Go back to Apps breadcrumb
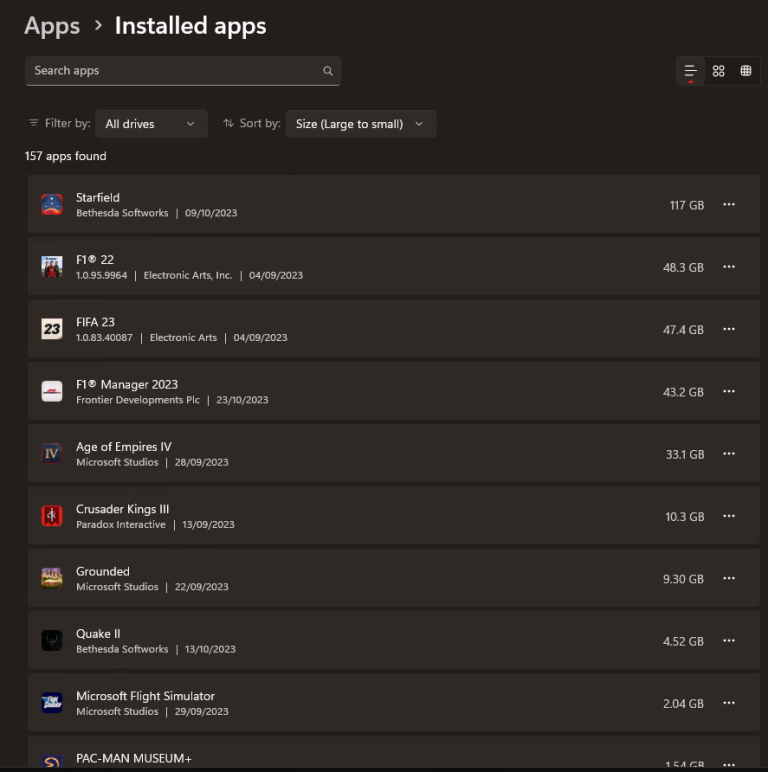This screenshot has height=772, width=768. point(52,26)
